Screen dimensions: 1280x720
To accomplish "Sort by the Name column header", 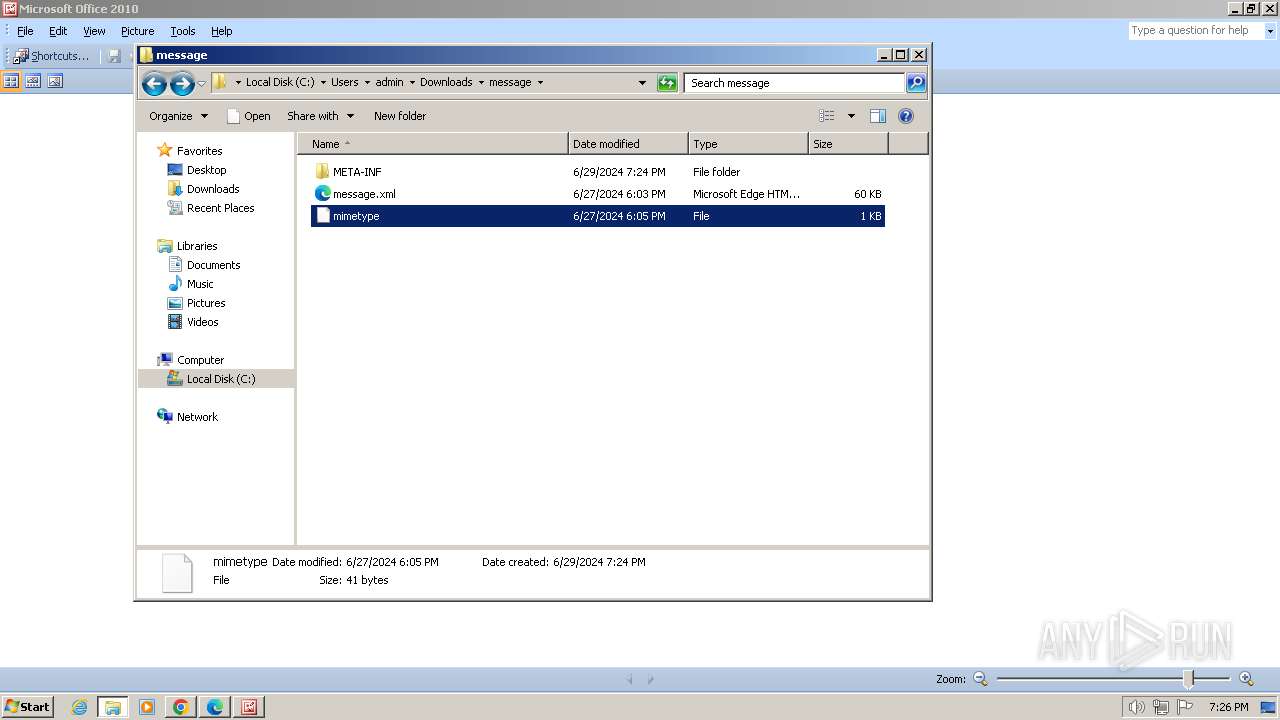I will [x=433, y=144].
